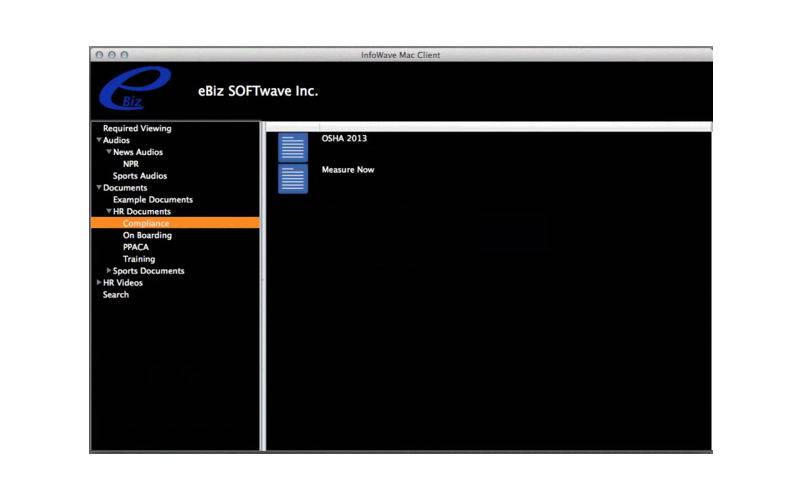Click the sidebar splitter divider bar
The image size is (800, 500).
pos(263,285)
